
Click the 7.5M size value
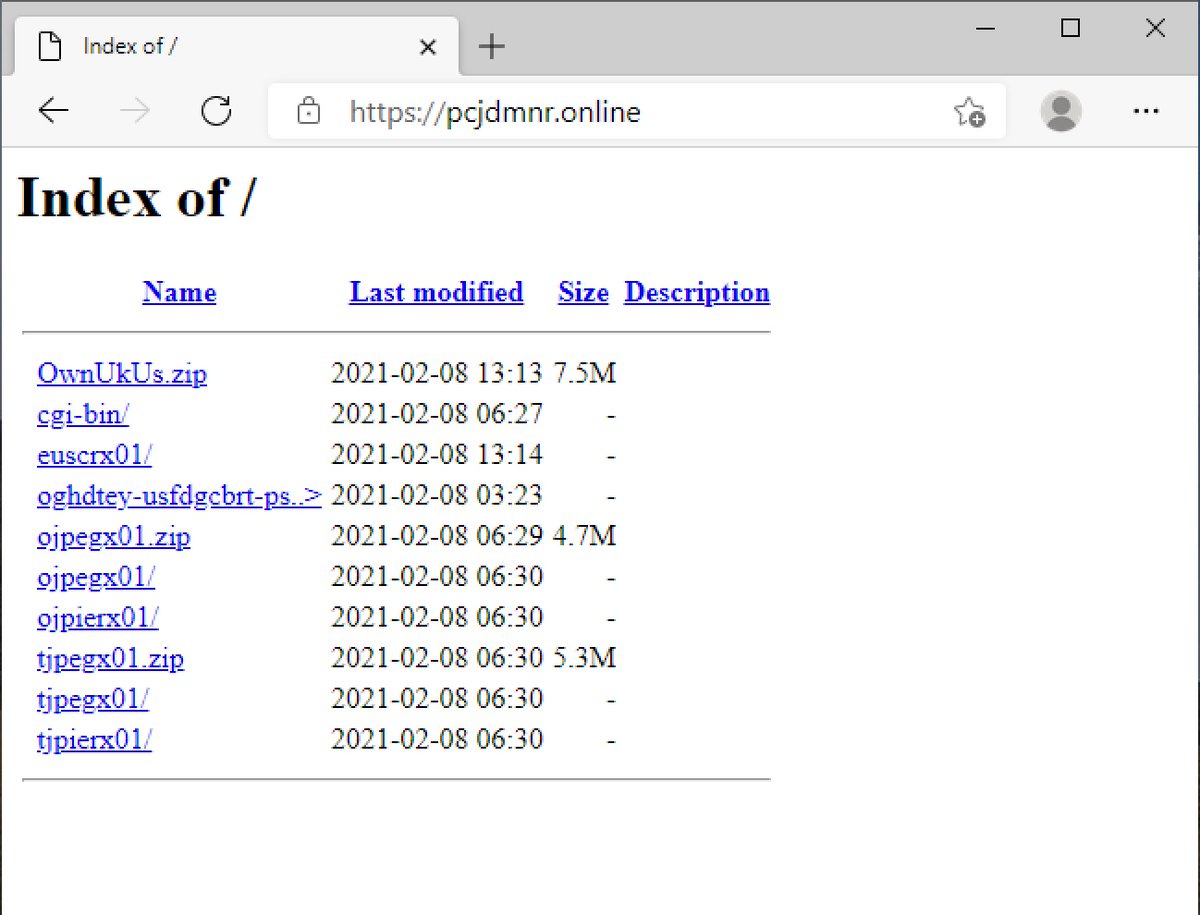click(x=585, y=374)
